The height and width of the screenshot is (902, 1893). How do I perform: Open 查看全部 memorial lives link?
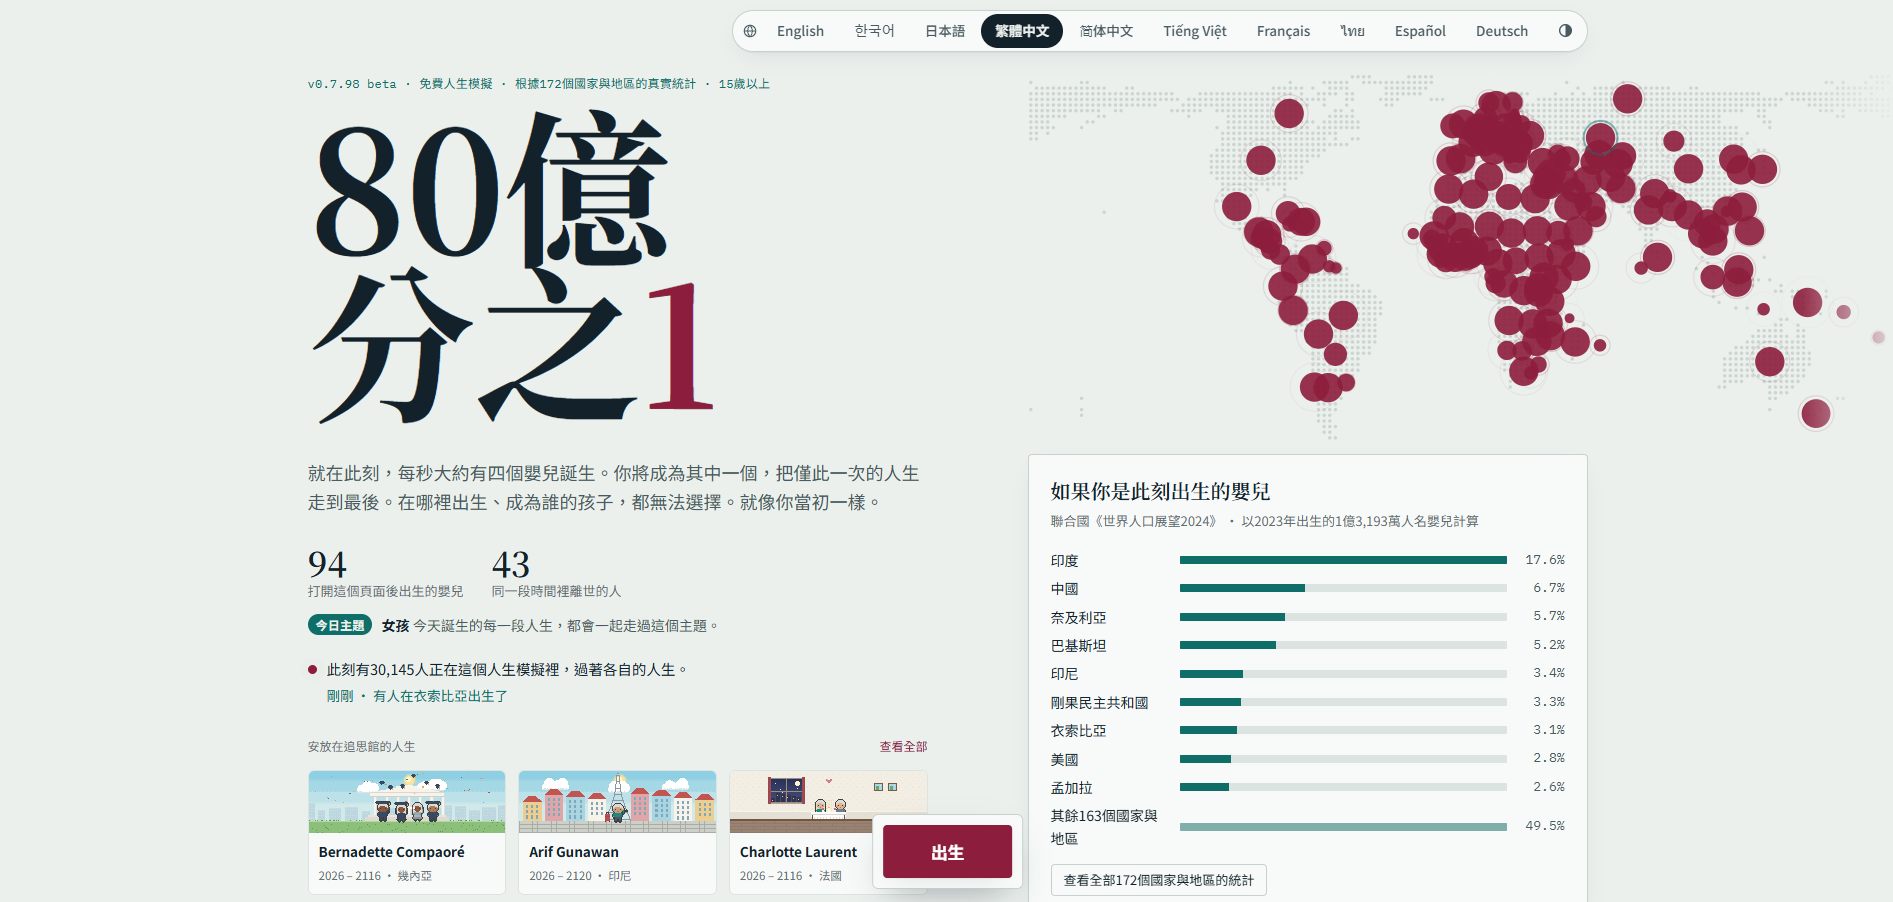tap(903, 747)
